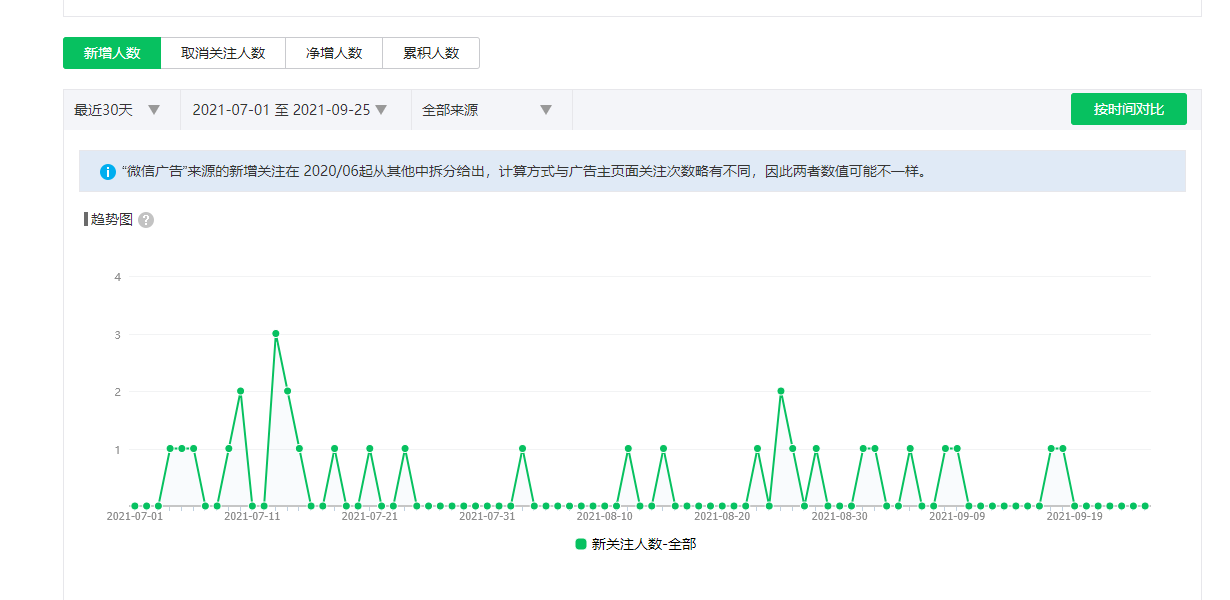The height and width of the screenshot is (600, 1230).
Task: Open the 最近30天 time range dropdown
Action: pyautogui.click(x=117, y=110)
